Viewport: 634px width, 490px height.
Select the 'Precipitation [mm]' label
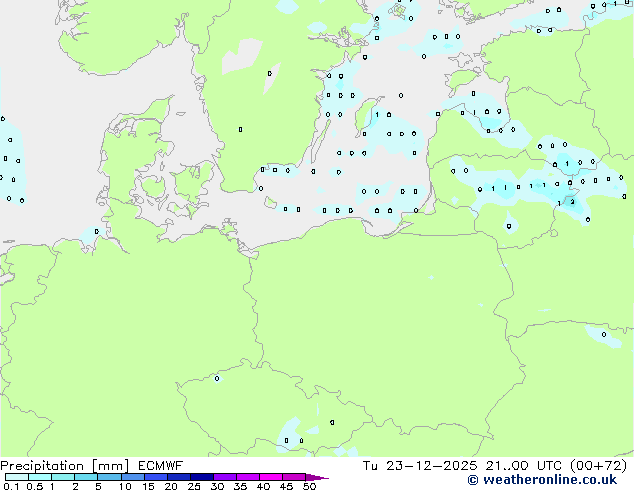(x=65, y=466)
